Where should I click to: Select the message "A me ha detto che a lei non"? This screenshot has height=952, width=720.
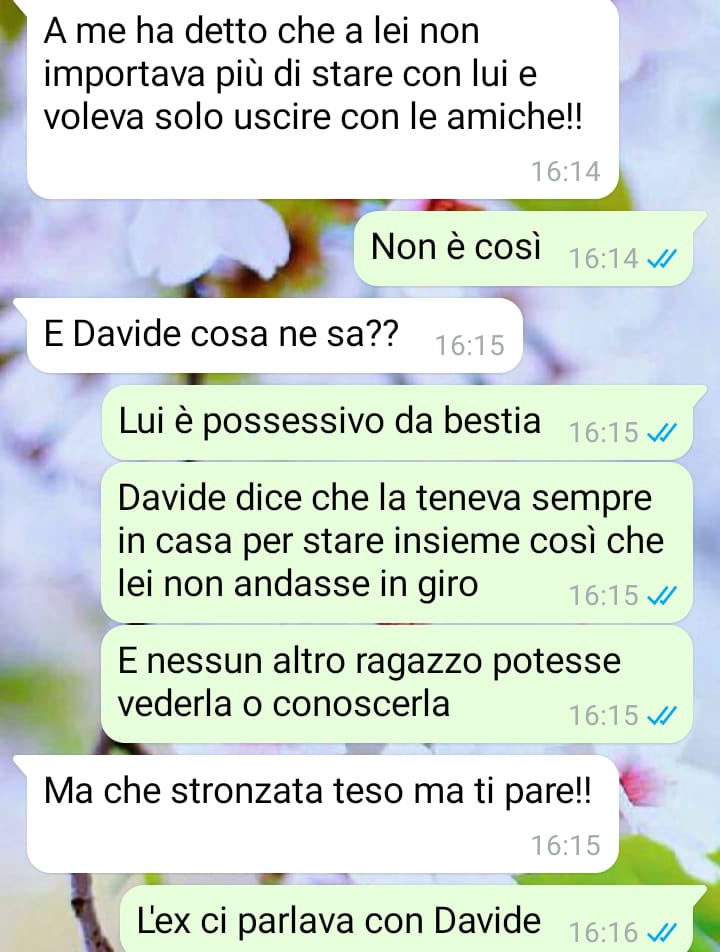323,98
